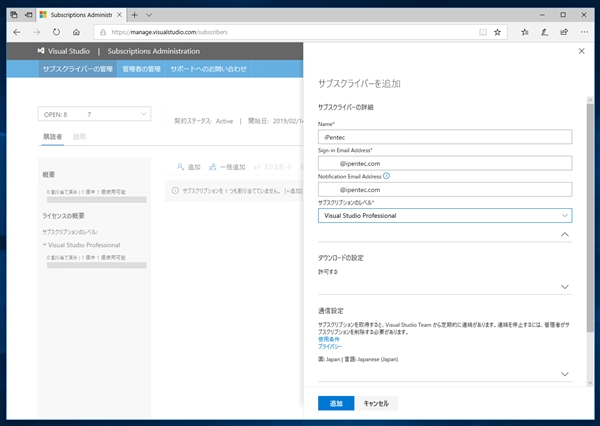Switch to the 説明 tab
The height and width of the screenshot is (426, 600).
coord(80,137)
